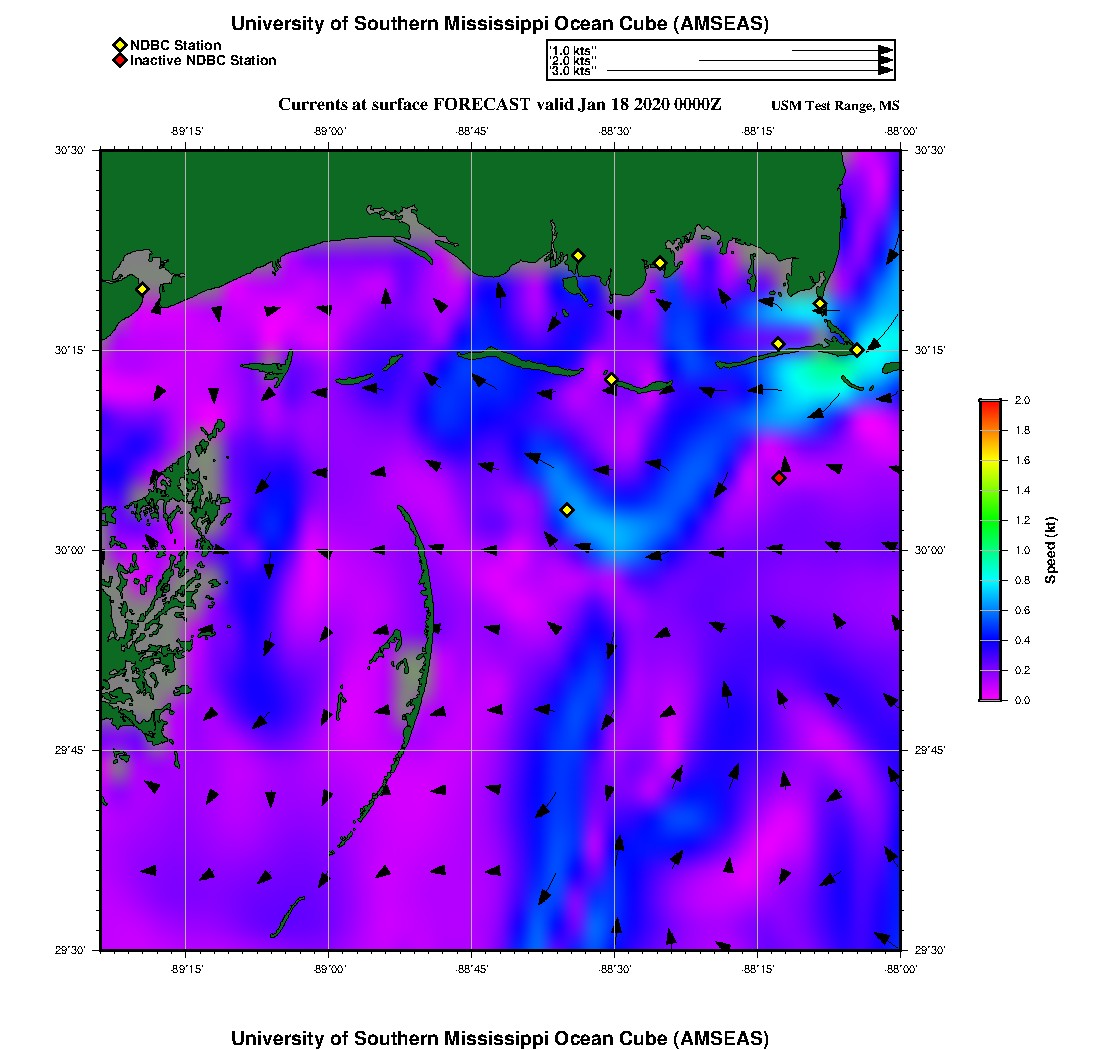Select the southernmost yellow NDBC station marker
1100x1050 pixels.
567,510
